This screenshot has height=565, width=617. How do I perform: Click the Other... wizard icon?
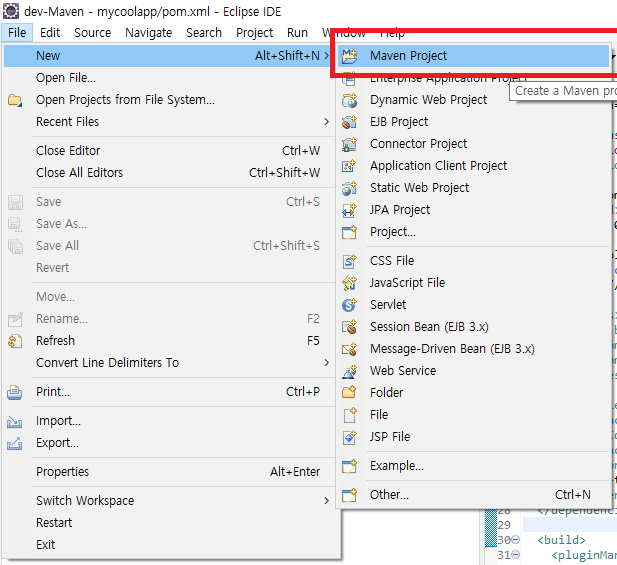349,495
